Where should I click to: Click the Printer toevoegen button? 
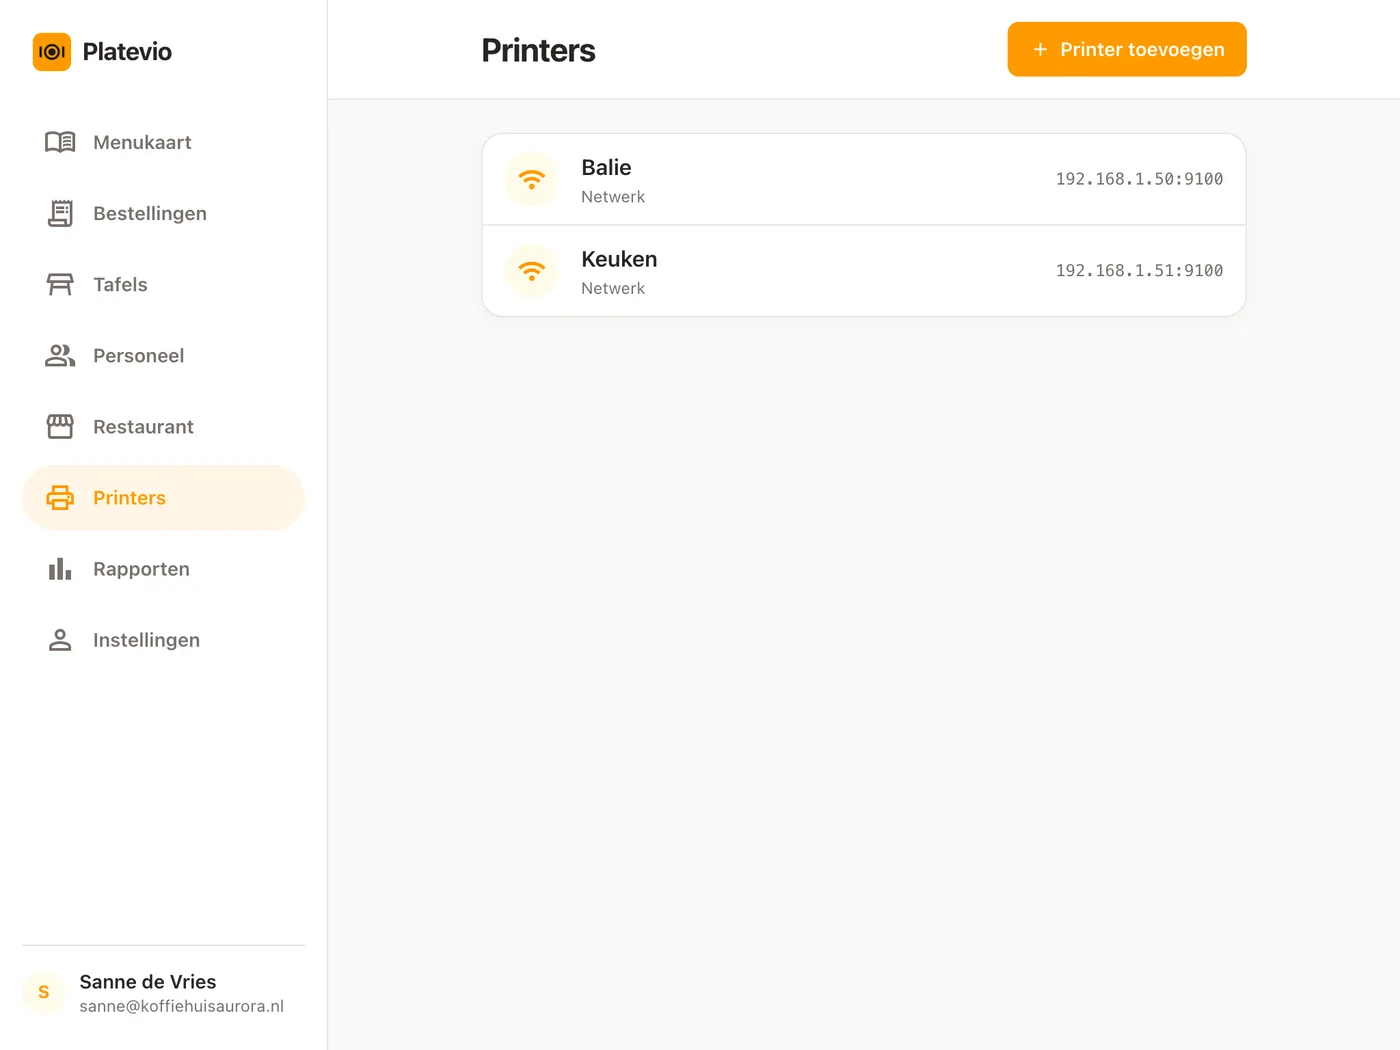(1127, 49)
